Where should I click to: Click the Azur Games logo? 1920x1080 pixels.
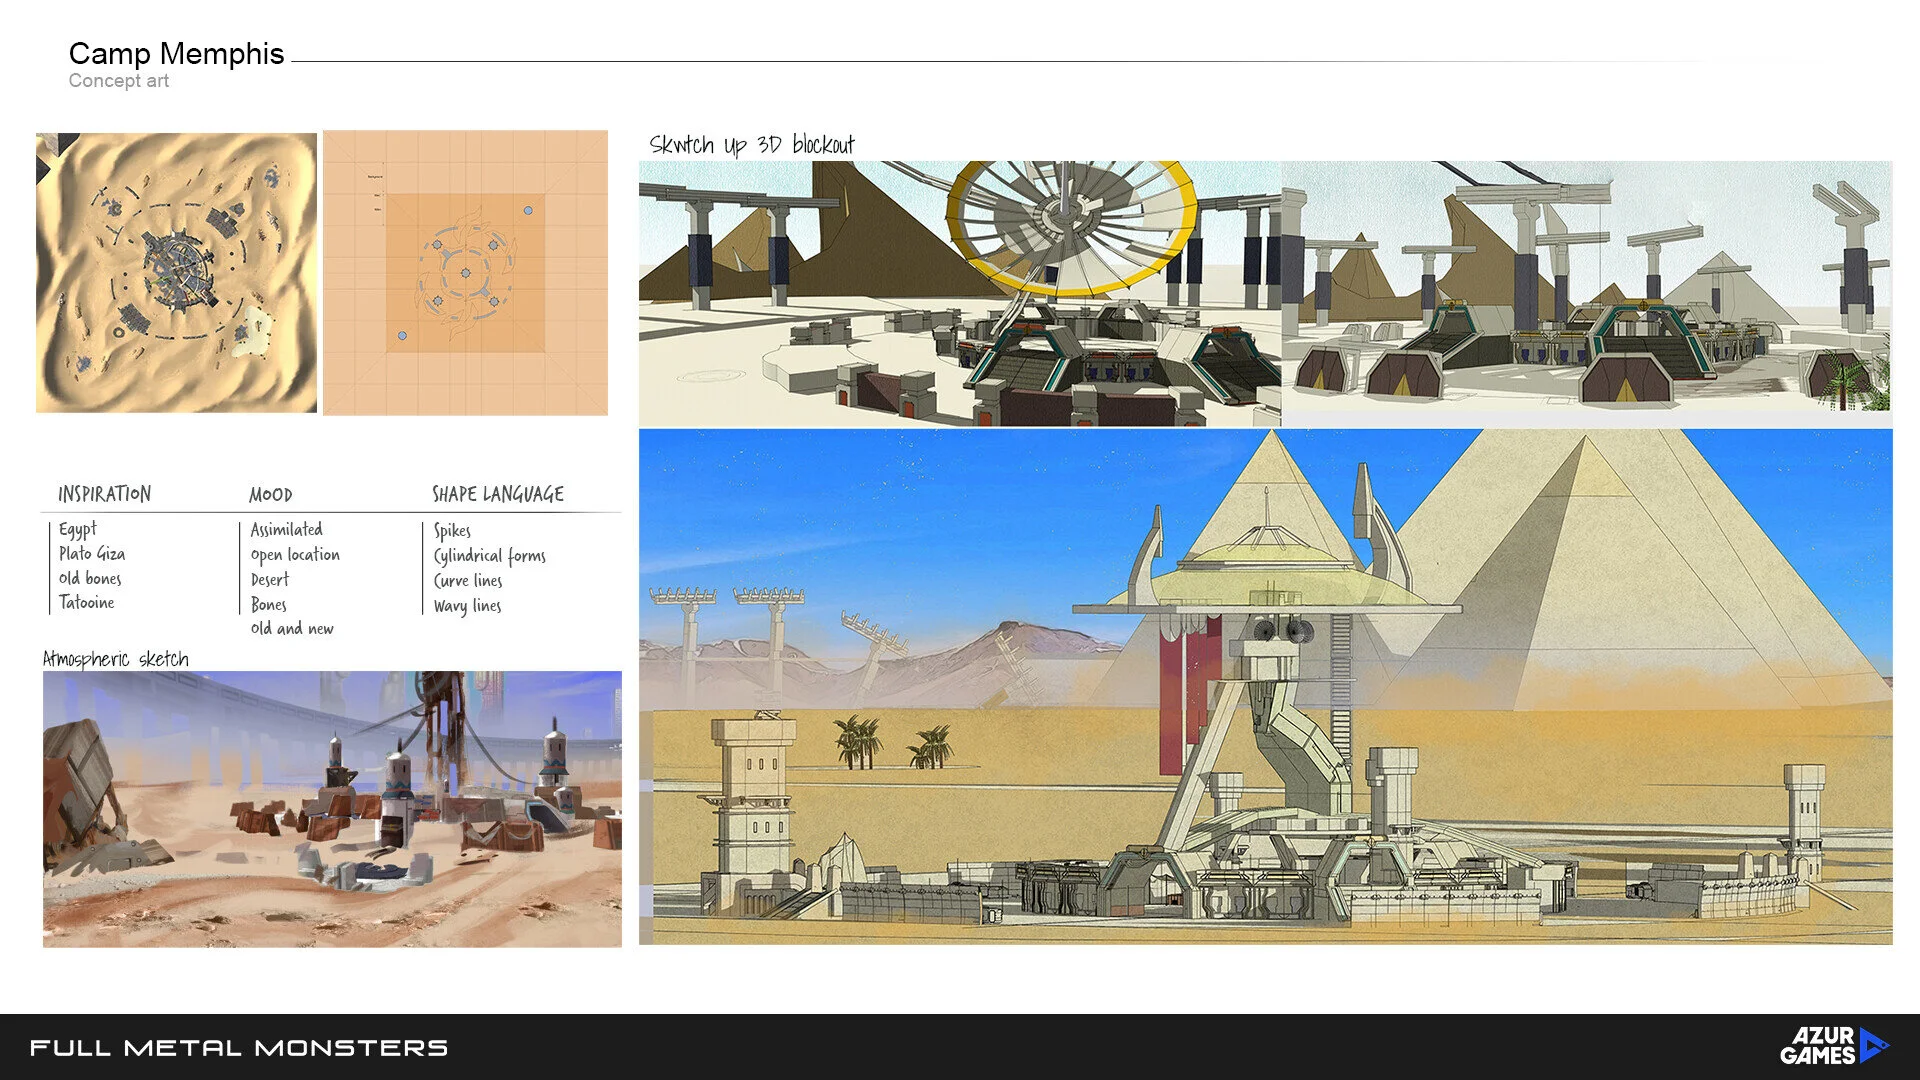[1833, 1046]
